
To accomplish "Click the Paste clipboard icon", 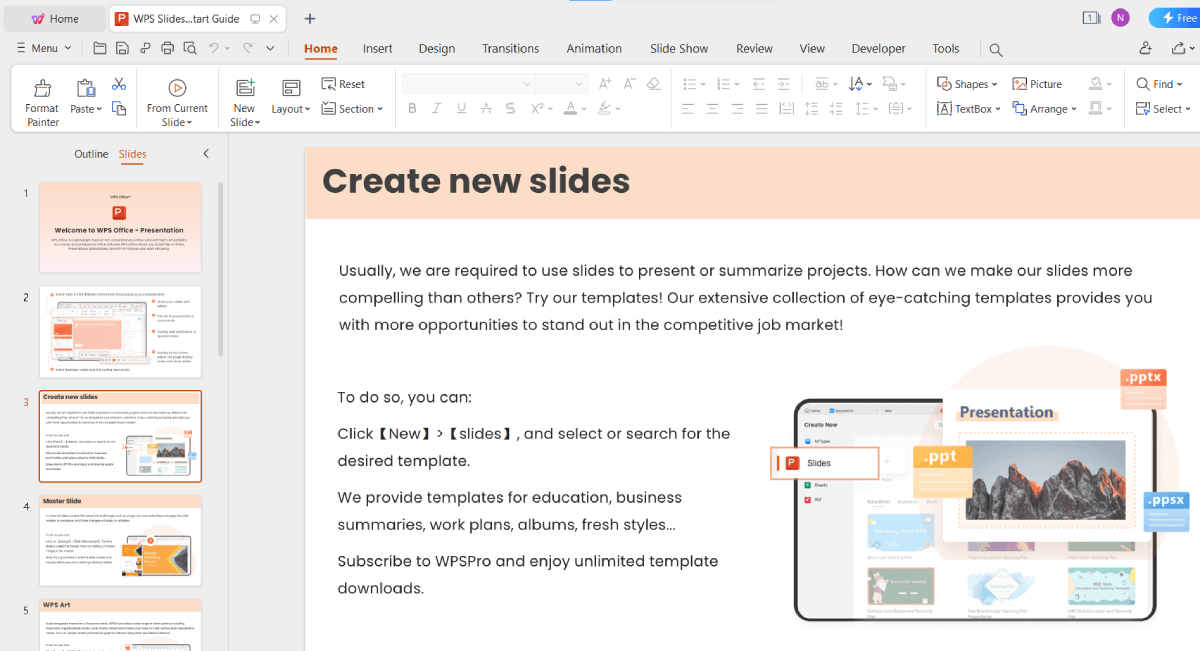I will (x=86, y=88).
